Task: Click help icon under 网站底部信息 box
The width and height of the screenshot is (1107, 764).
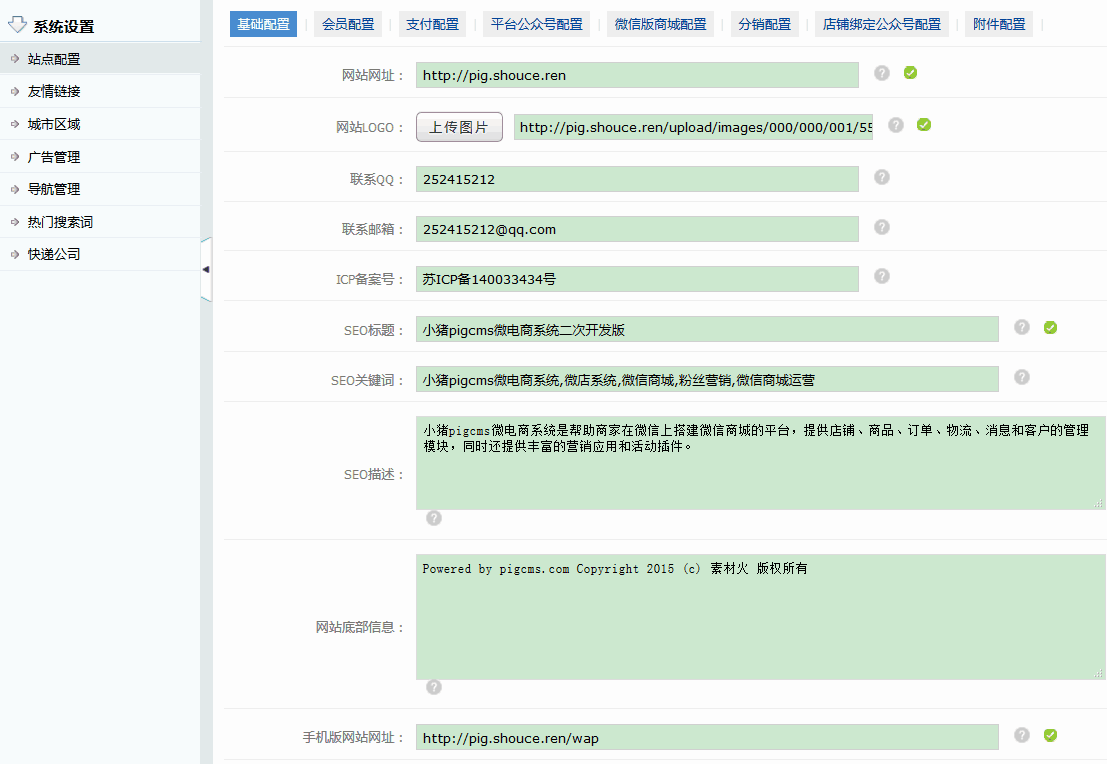Action: click(x=433, y=687)
